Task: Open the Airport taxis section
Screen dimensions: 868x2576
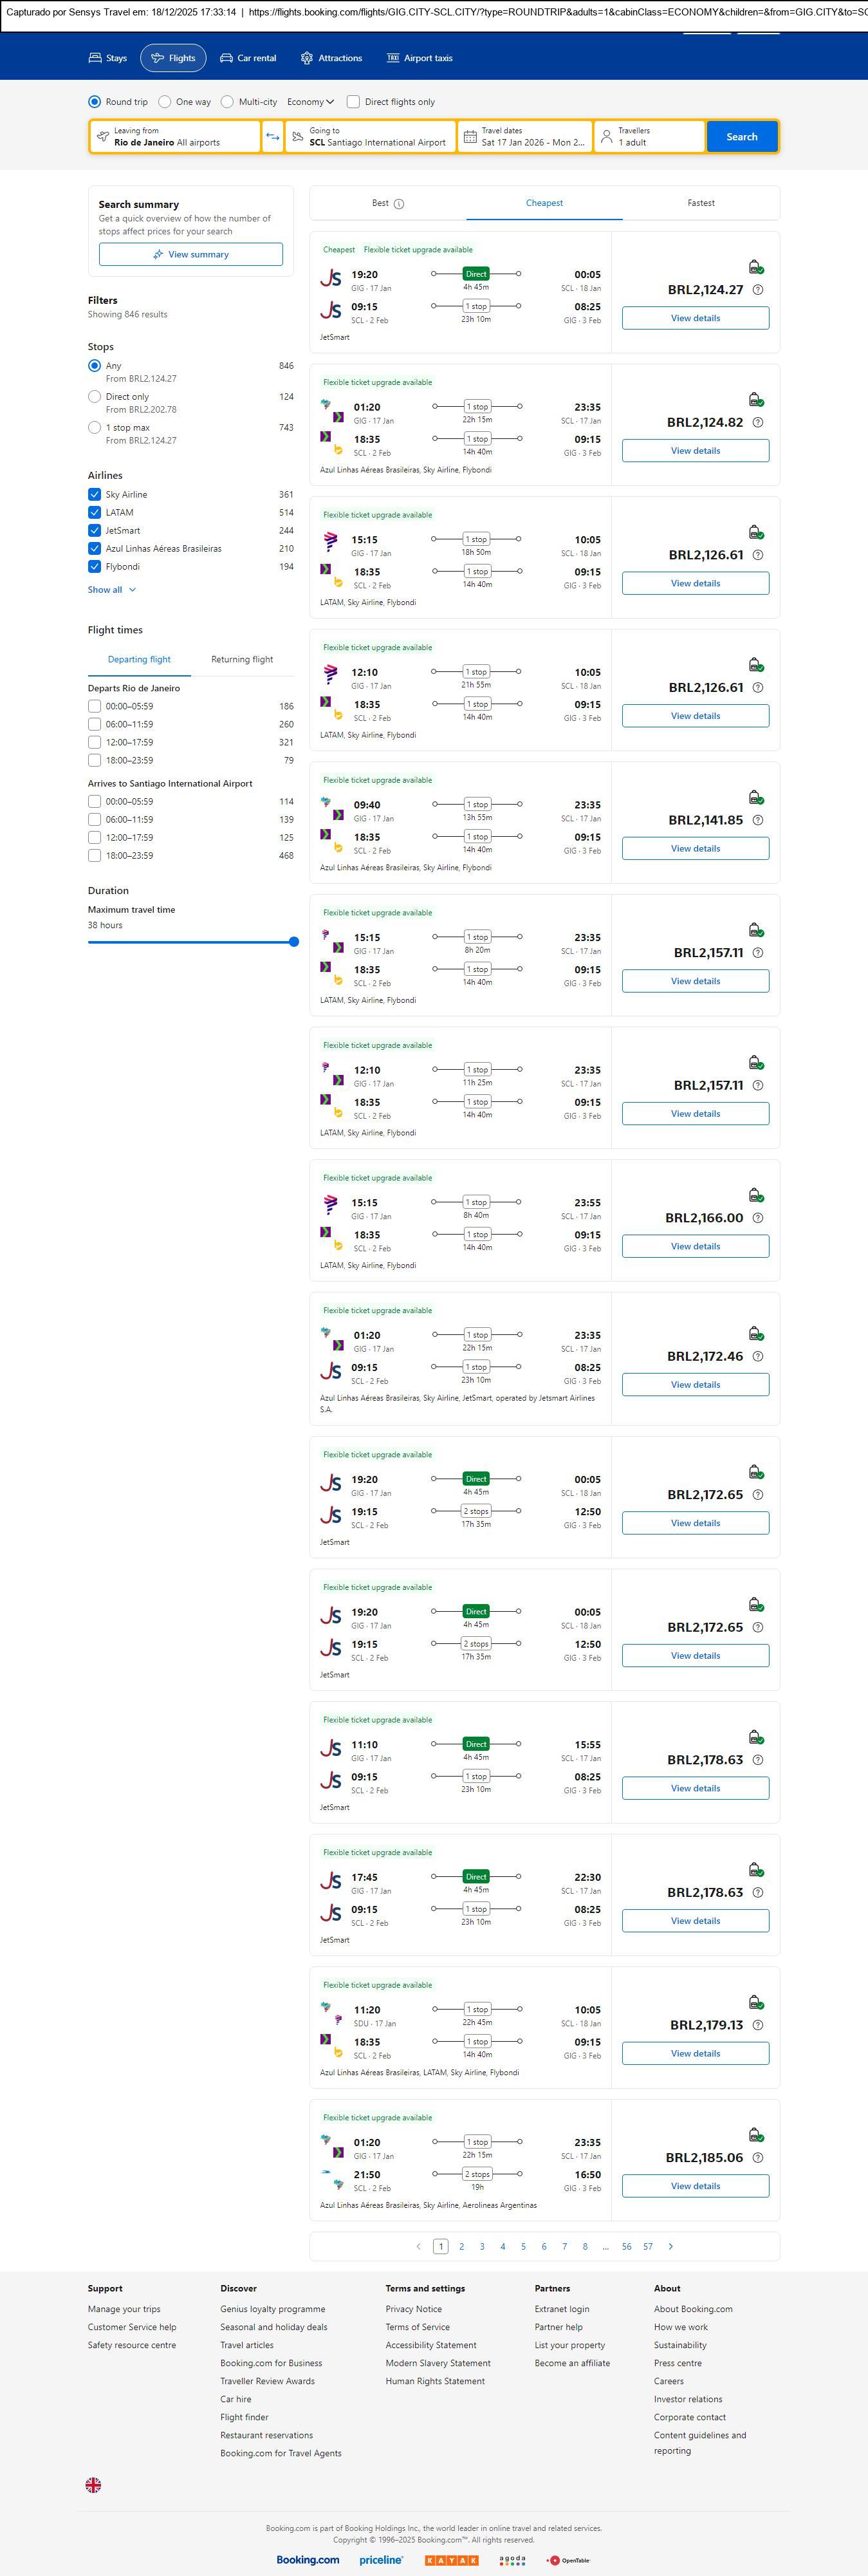Action: click(419, 58)
